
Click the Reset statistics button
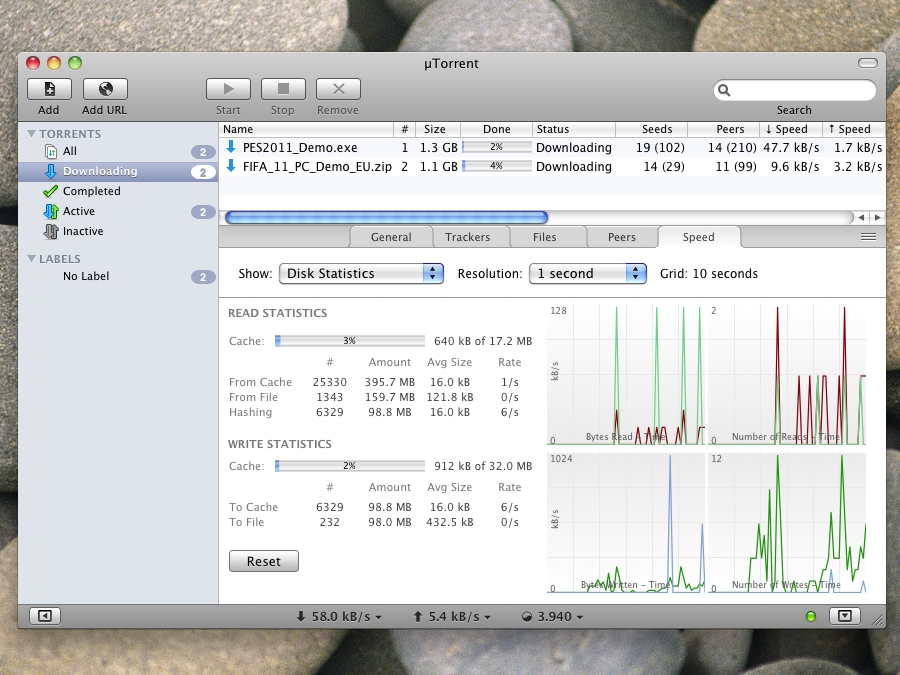click(x=264, y=561)
